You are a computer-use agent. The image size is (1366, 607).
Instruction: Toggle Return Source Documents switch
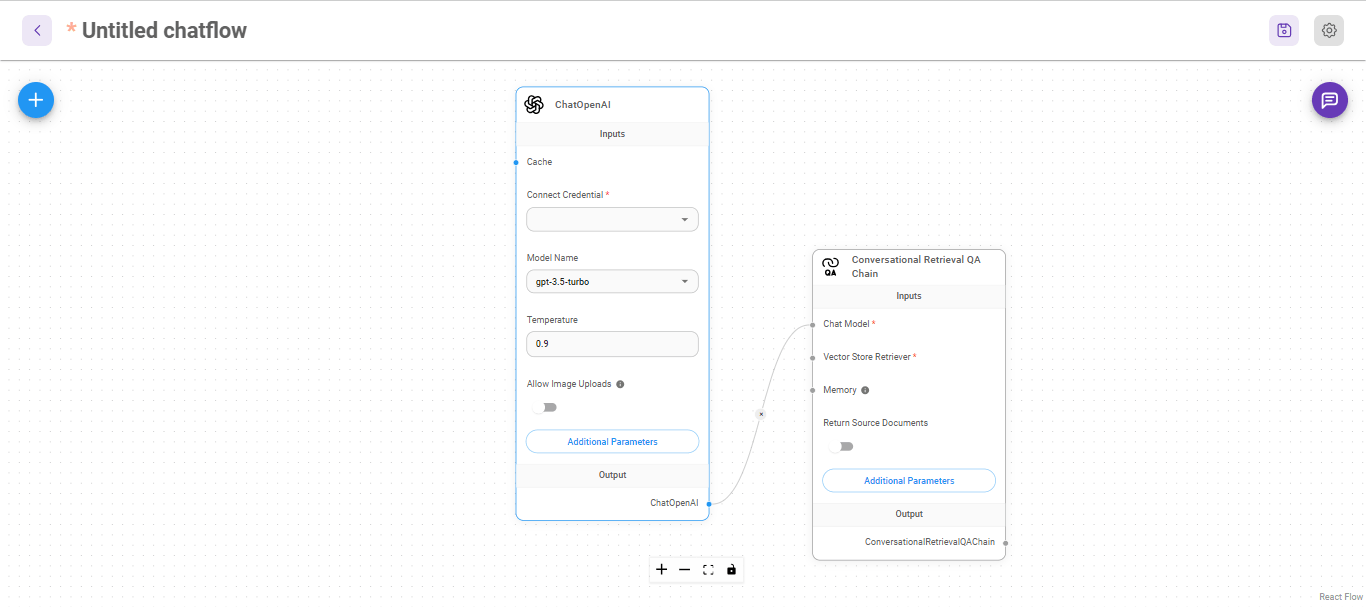tap(841, 446)
